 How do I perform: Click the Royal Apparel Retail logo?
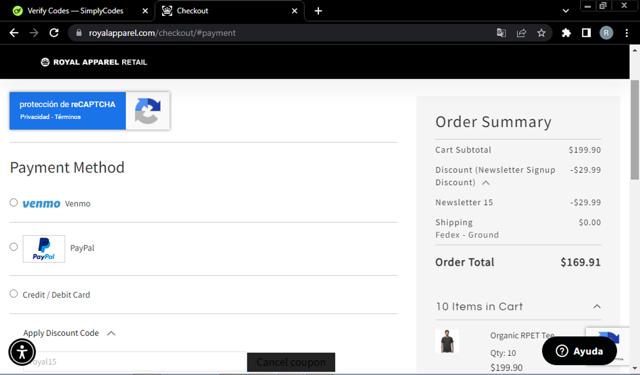[x=94, y=62]
